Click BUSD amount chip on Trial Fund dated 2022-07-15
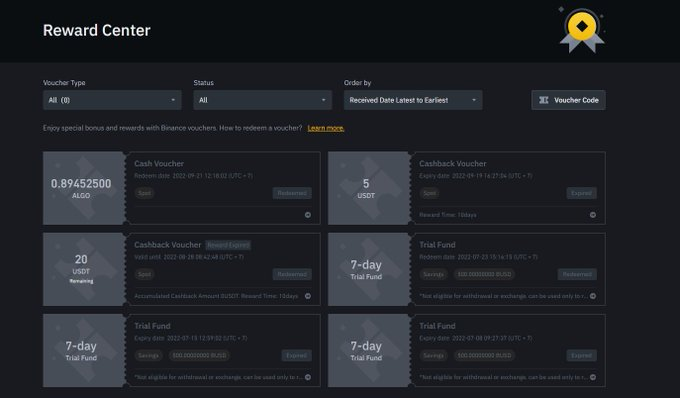 (x=199, y=355)
